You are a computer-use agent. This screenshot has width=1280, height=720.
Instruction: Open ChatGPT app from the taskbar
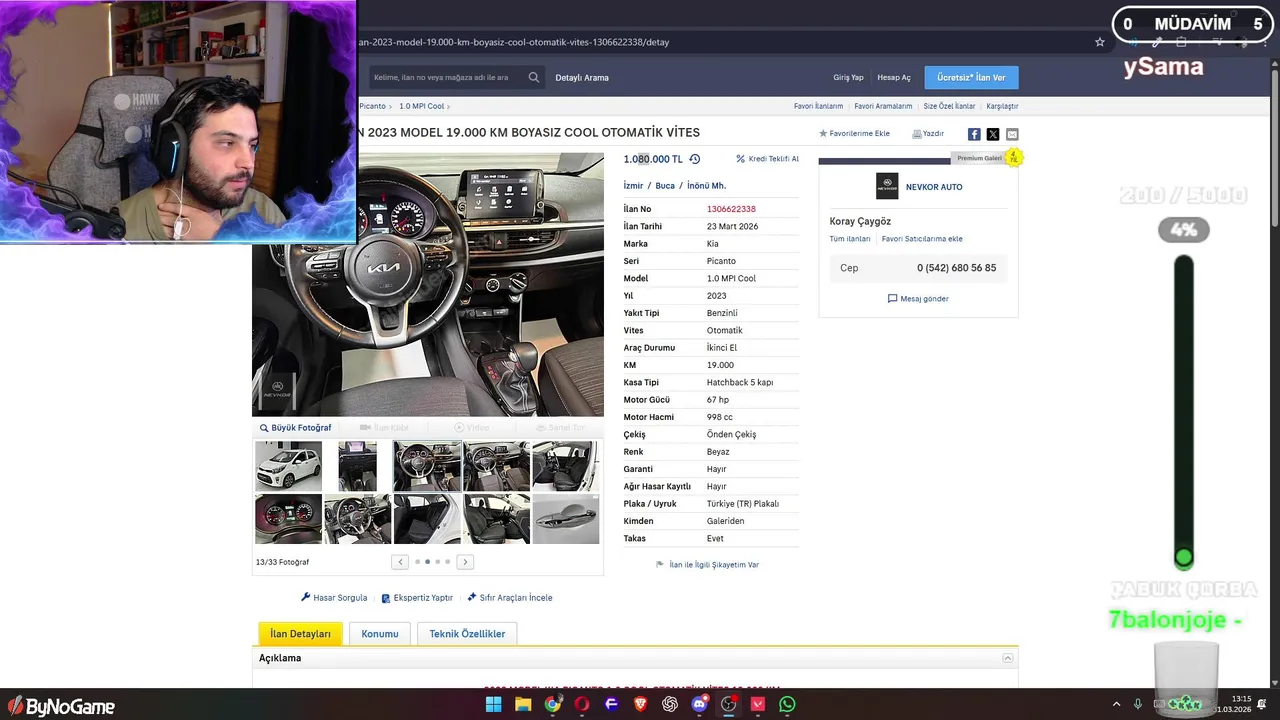(670, 704)
